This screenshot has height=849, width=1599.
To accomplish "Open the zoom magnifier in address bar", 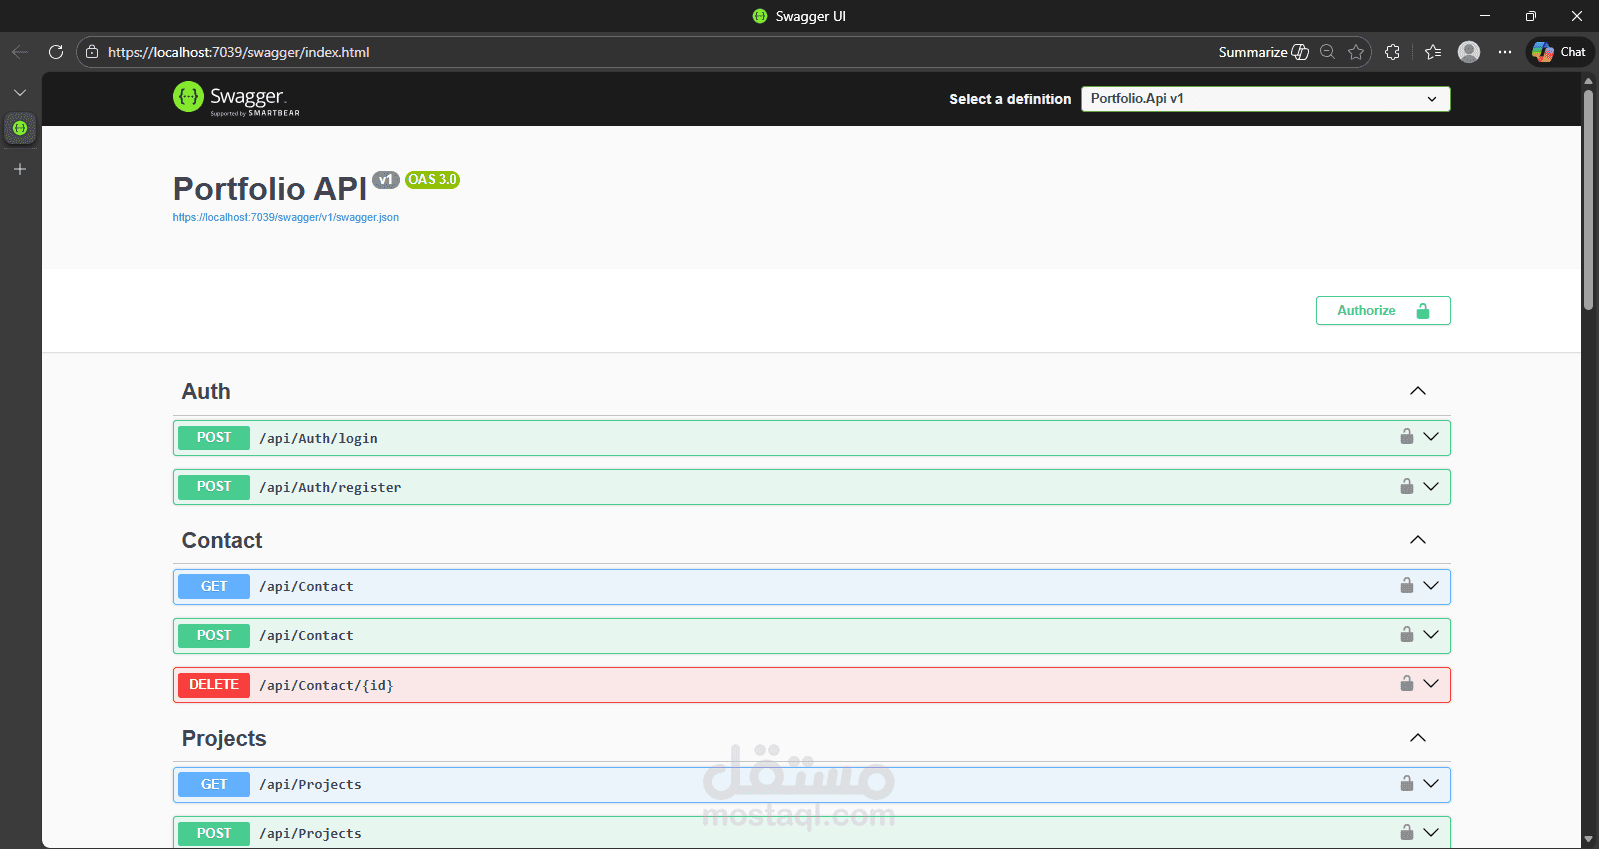I will coord(1327,52).
